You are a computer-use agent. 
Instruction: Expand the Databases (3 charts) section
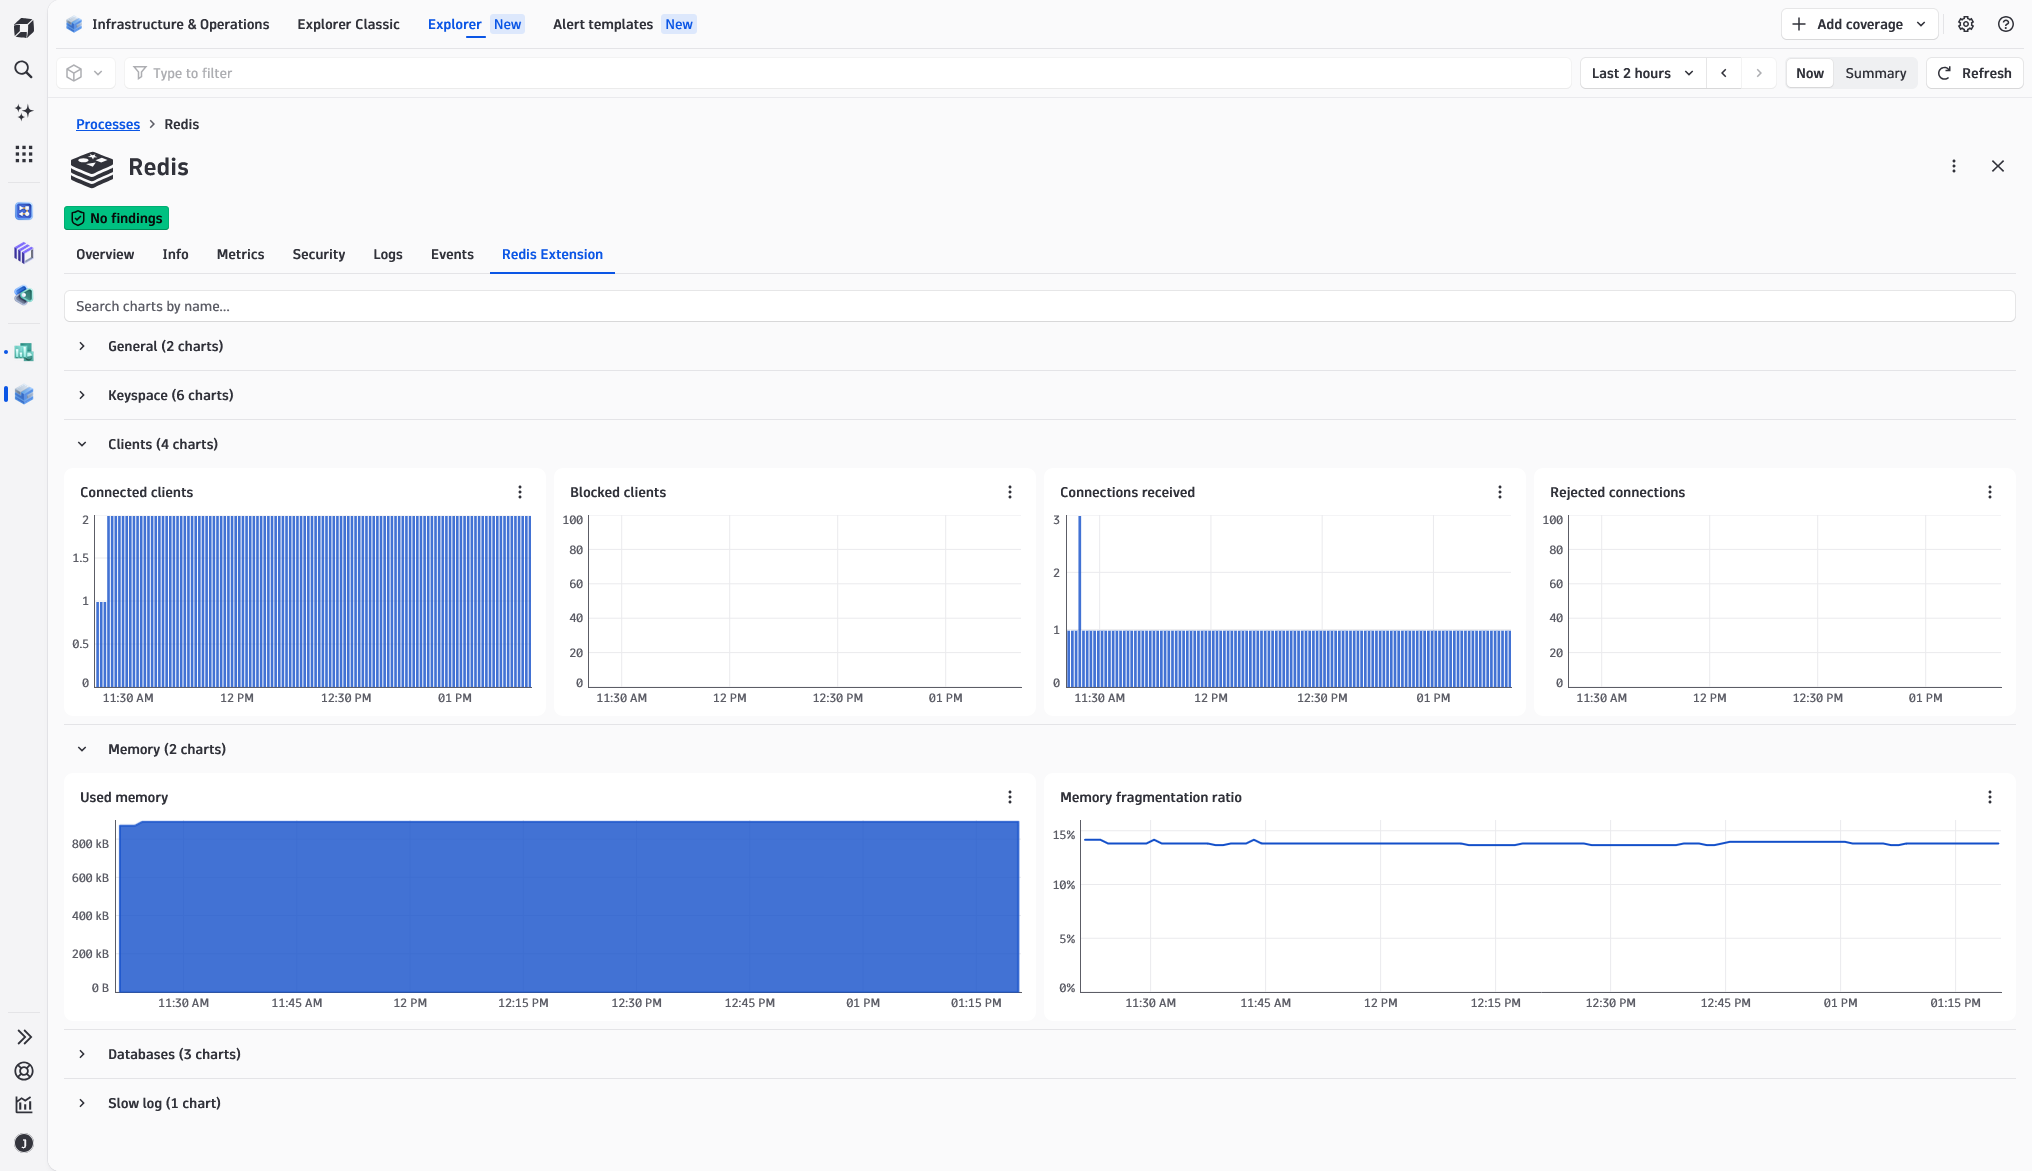tap(82, 1054)
